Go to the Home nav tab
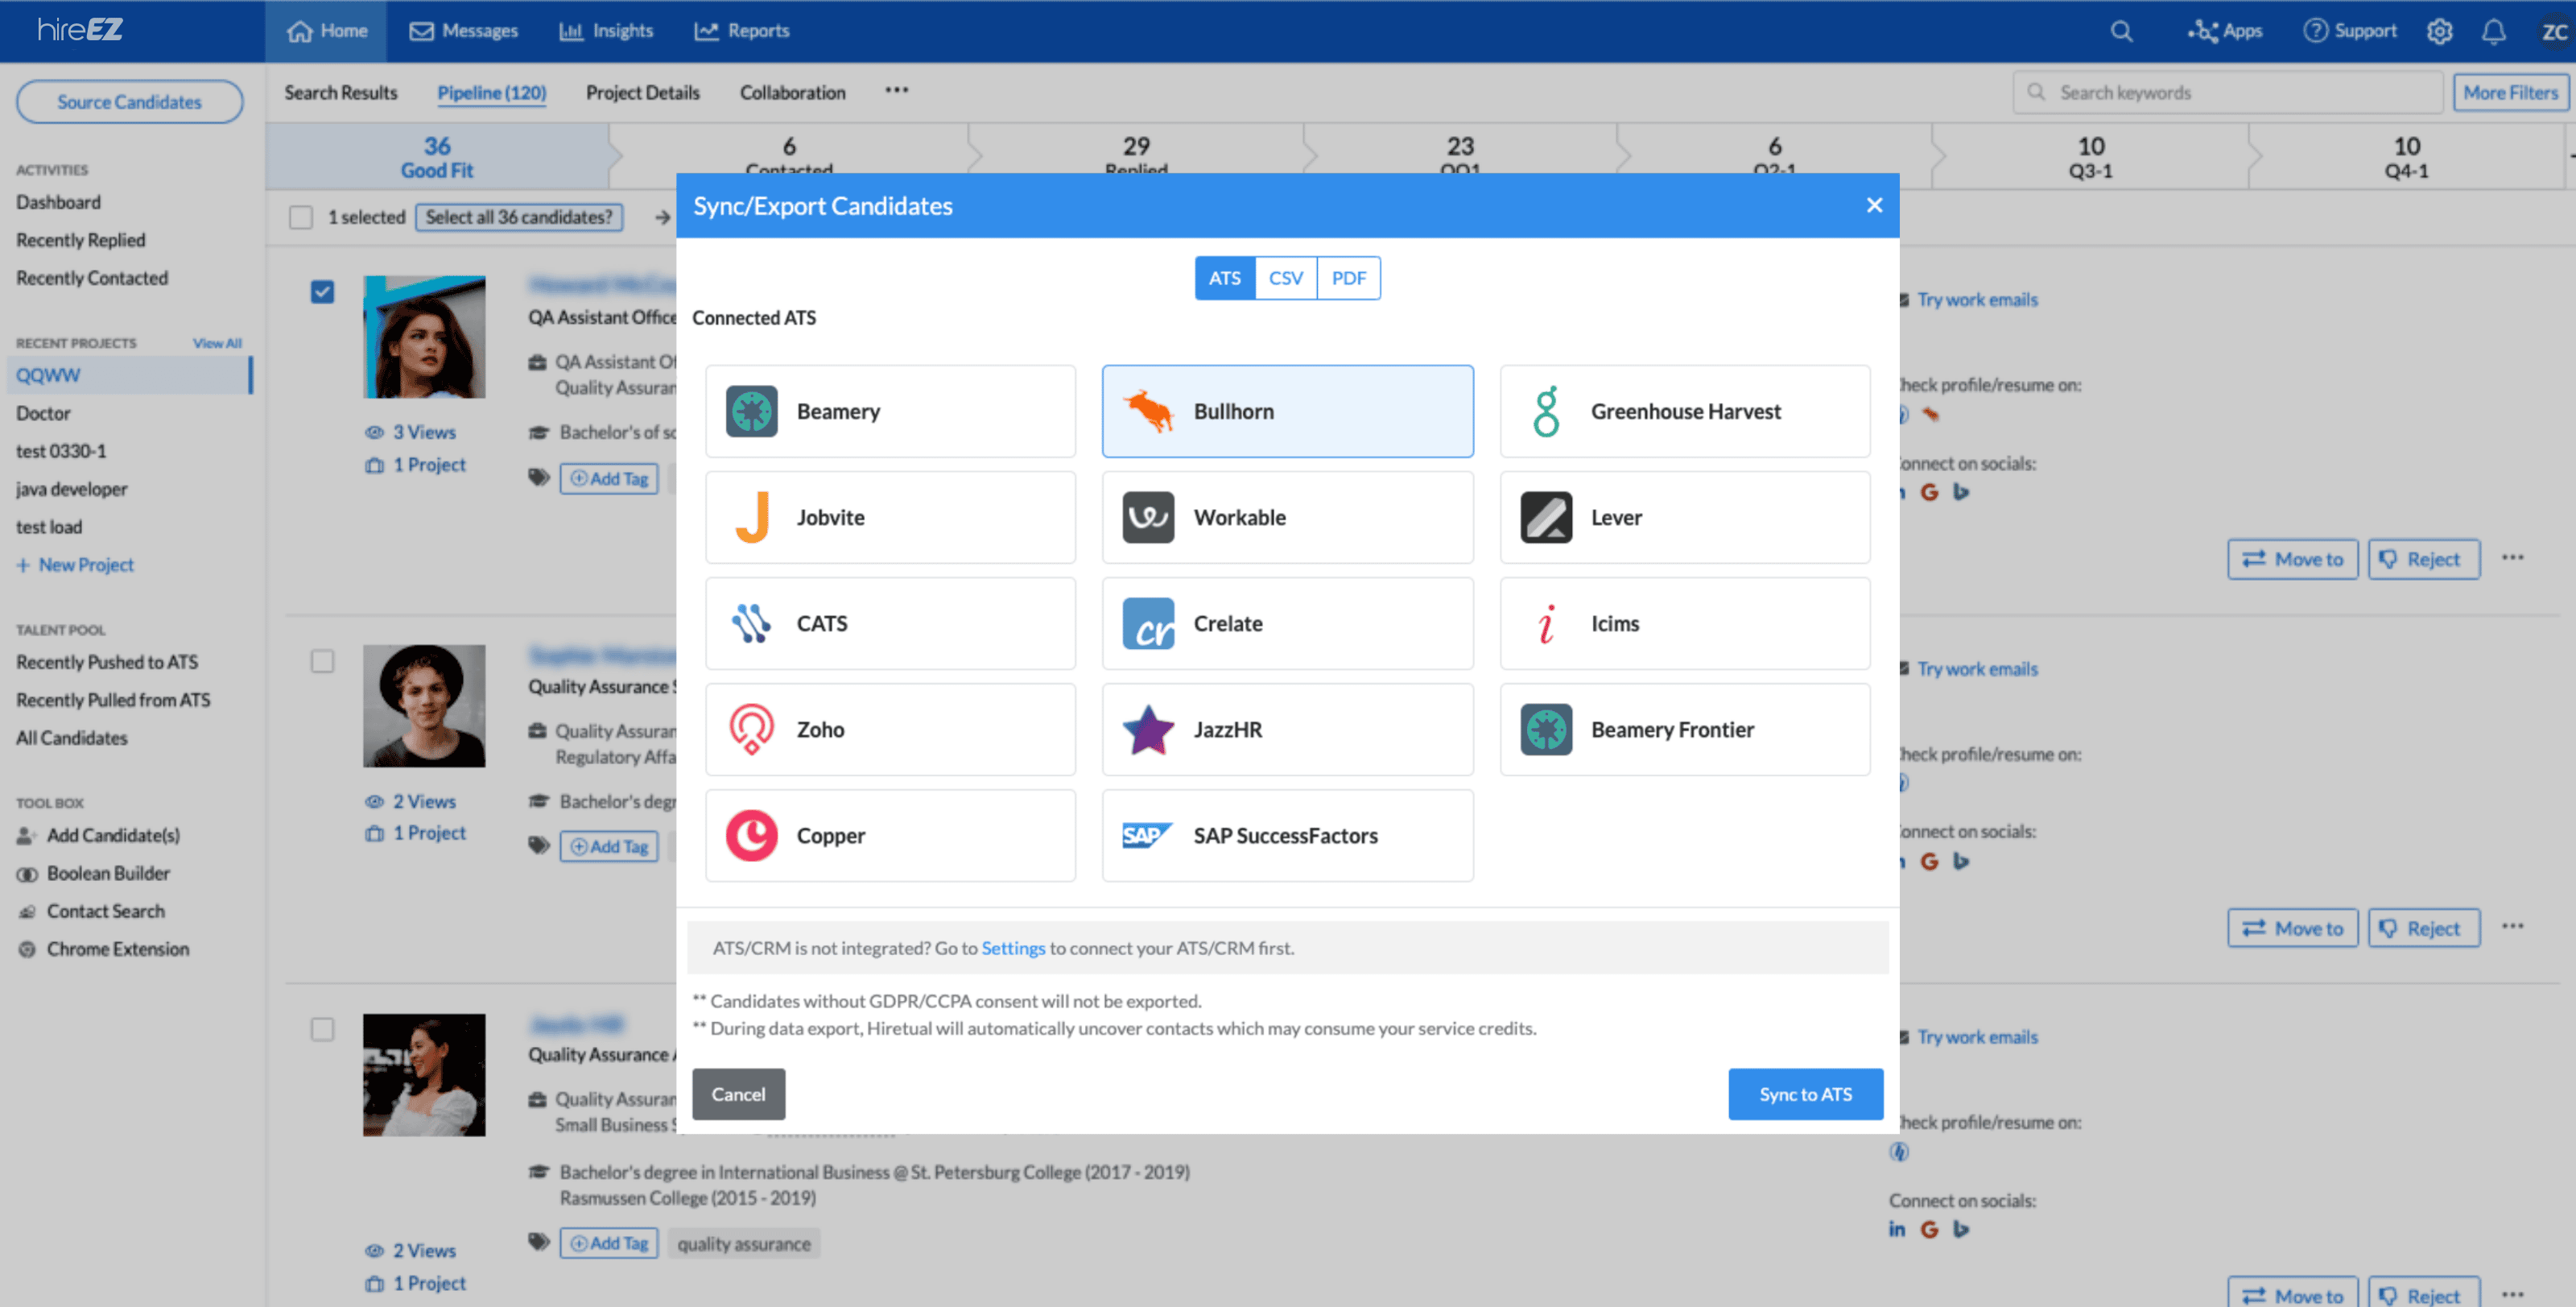The width and height of the screenshot is (2576, 1307). [x=326, y=31]
